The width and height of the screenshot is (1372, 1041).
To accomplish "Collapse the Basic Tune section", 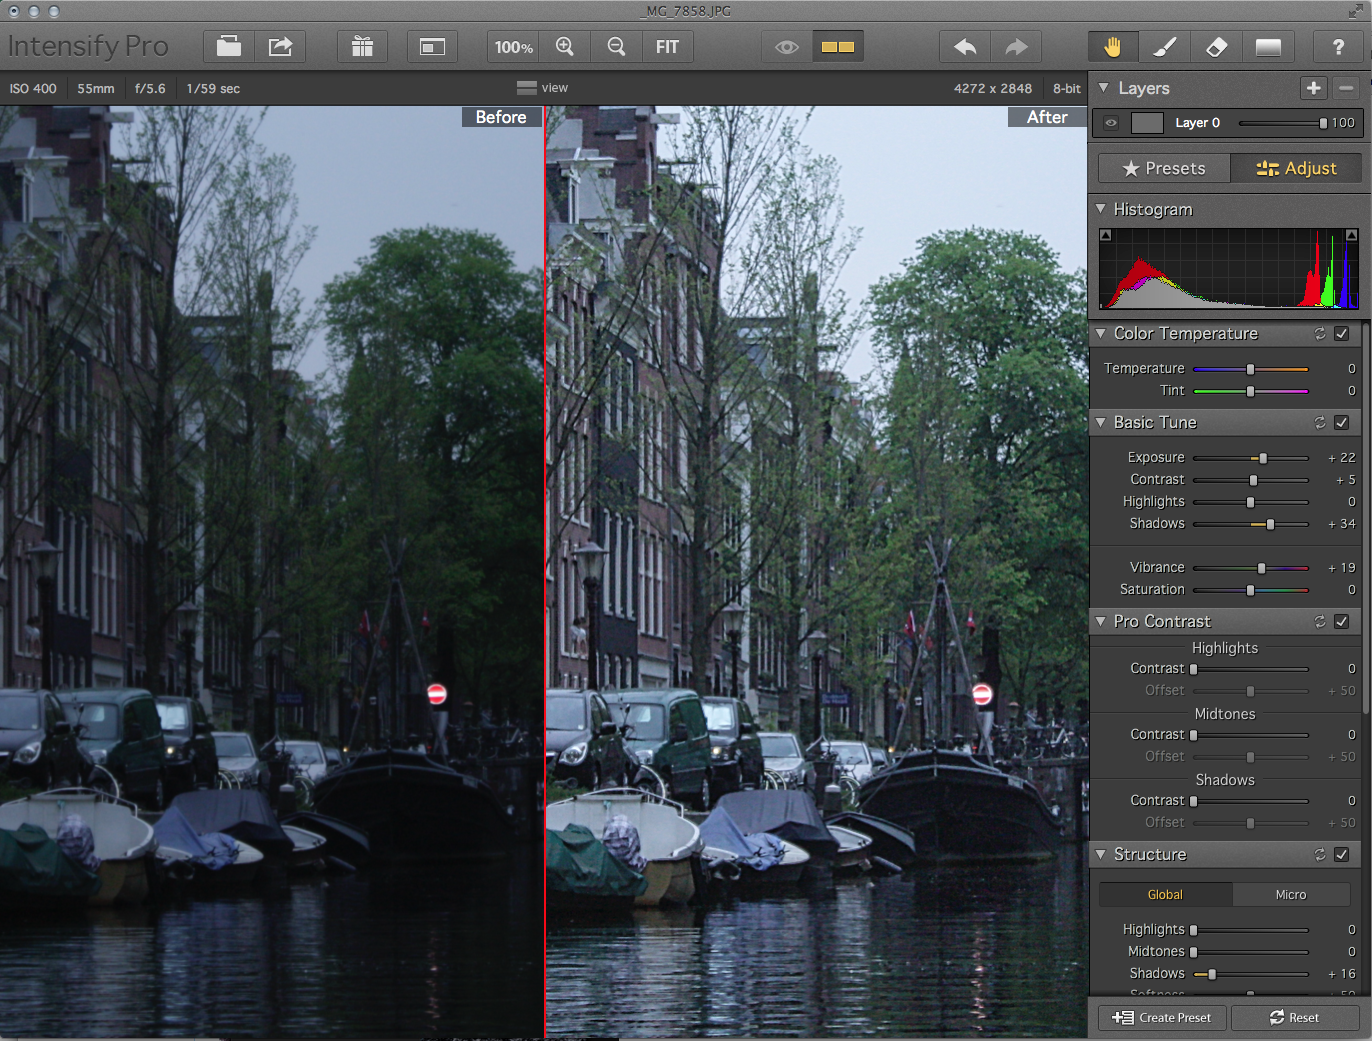I will point(1101,422).
